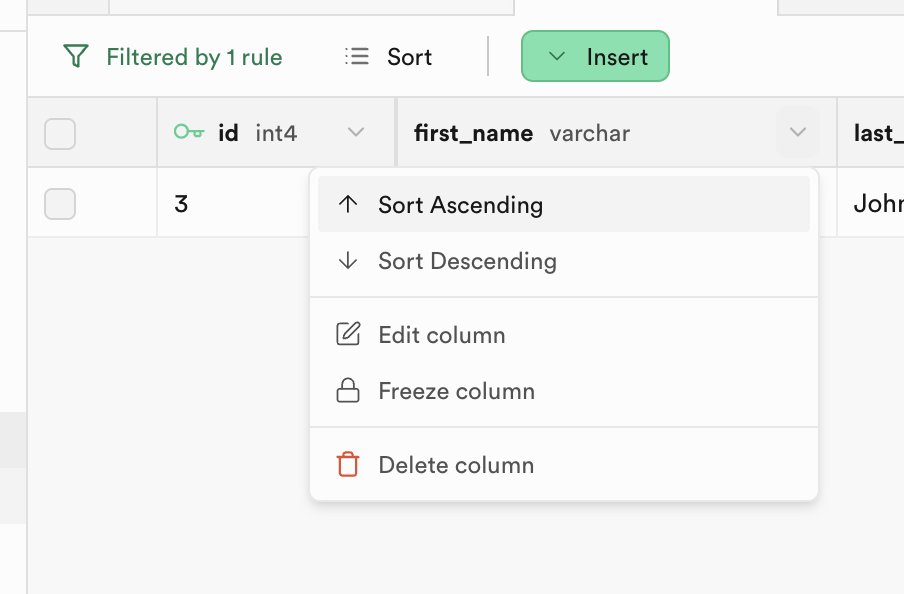
Task: Click the lock Freeze column icon
Action: 348,390
